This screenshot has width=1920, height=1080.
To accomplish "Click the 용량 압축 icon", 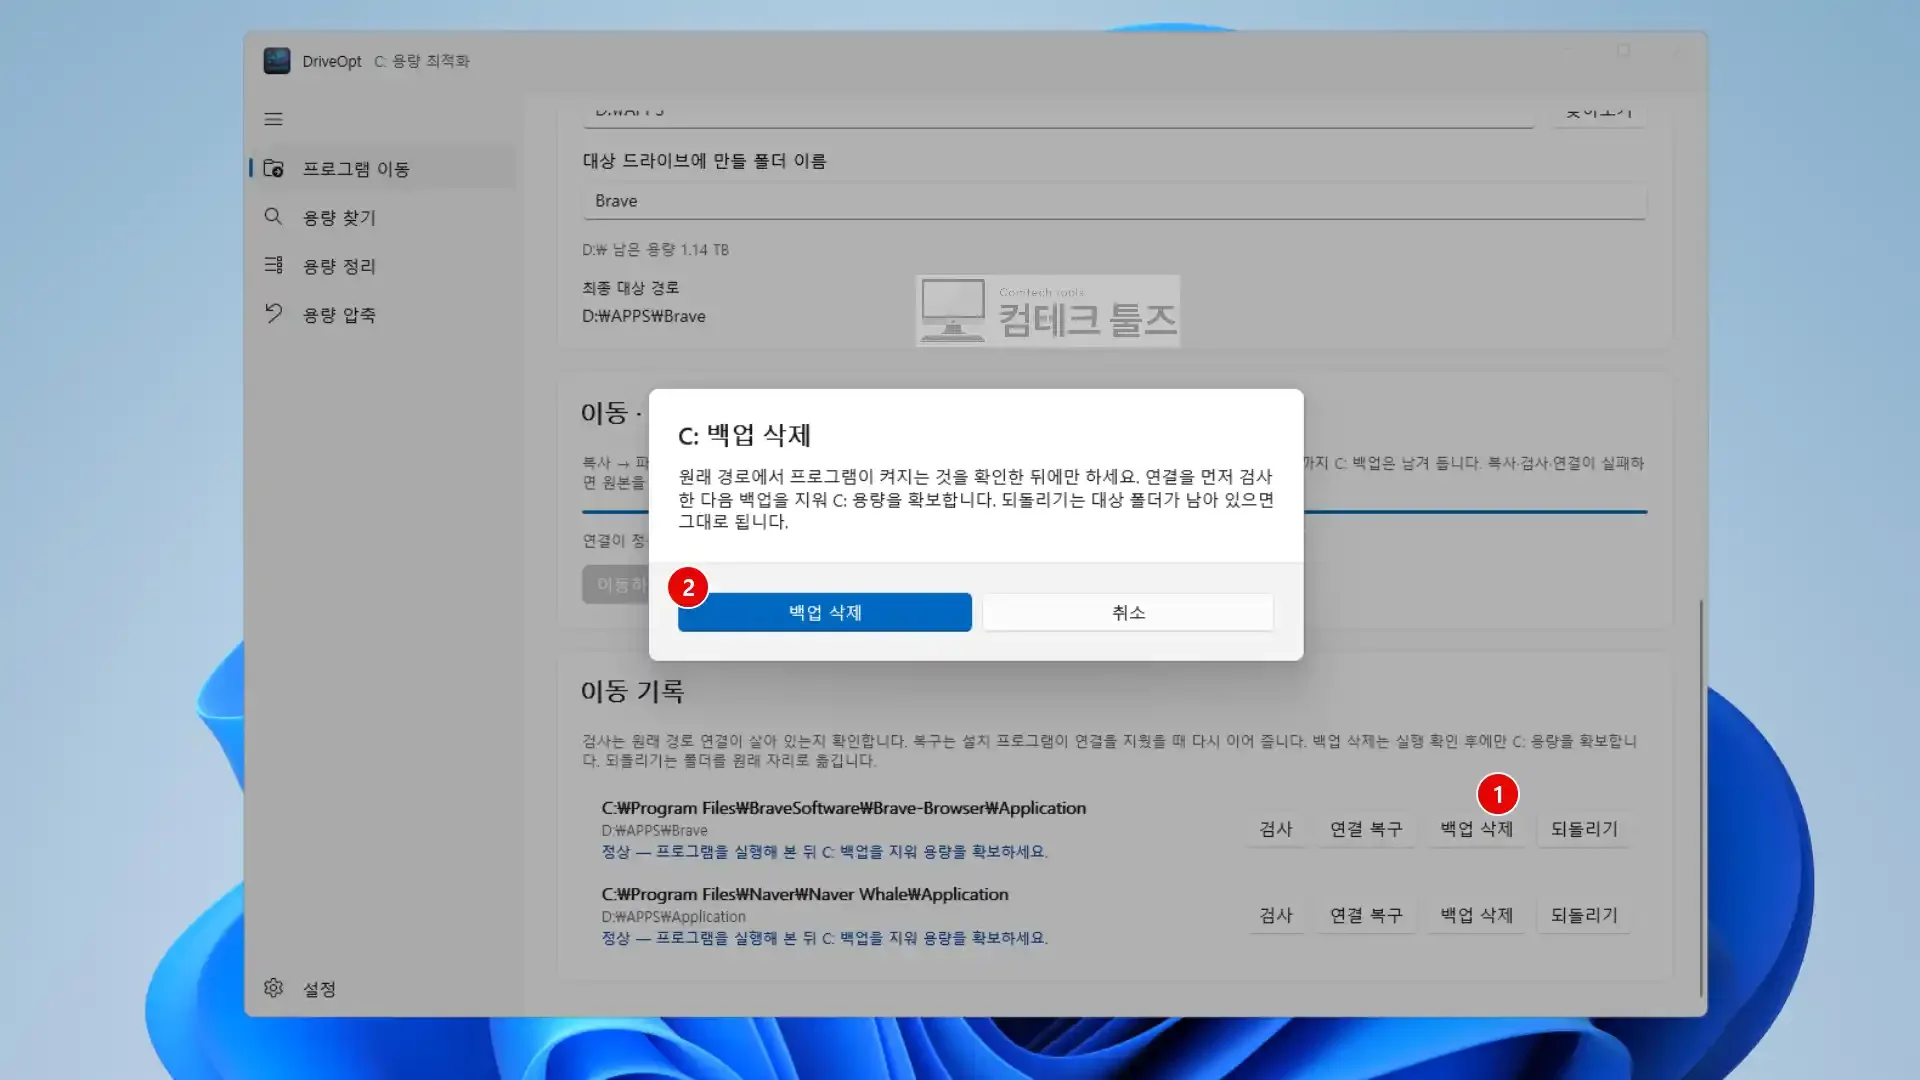I will 273,314.
